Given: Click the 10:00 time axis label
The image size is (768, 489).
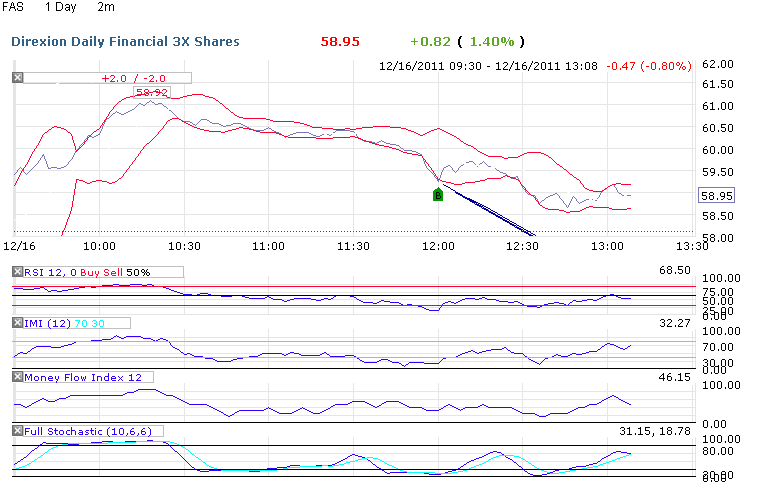Looking at the screenshot, I should point(99,246).
